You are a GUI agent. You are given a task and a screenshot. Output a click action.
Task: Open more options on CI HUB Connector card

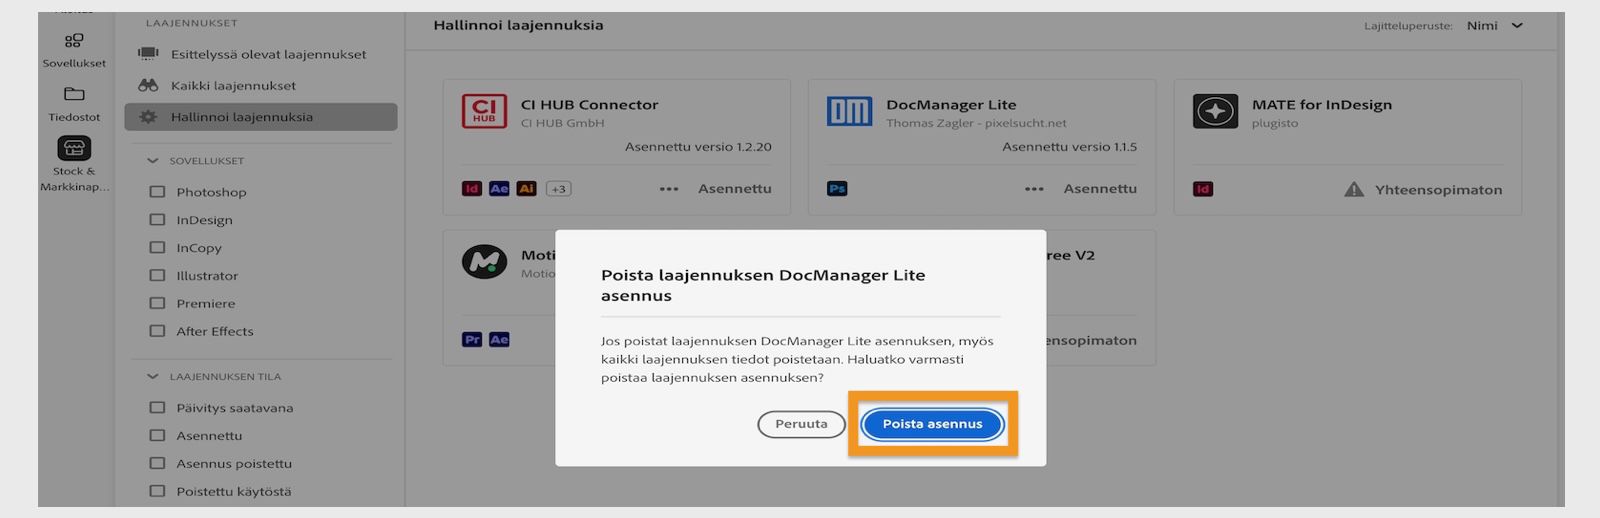pyautogui.click(x=669, y=189)
